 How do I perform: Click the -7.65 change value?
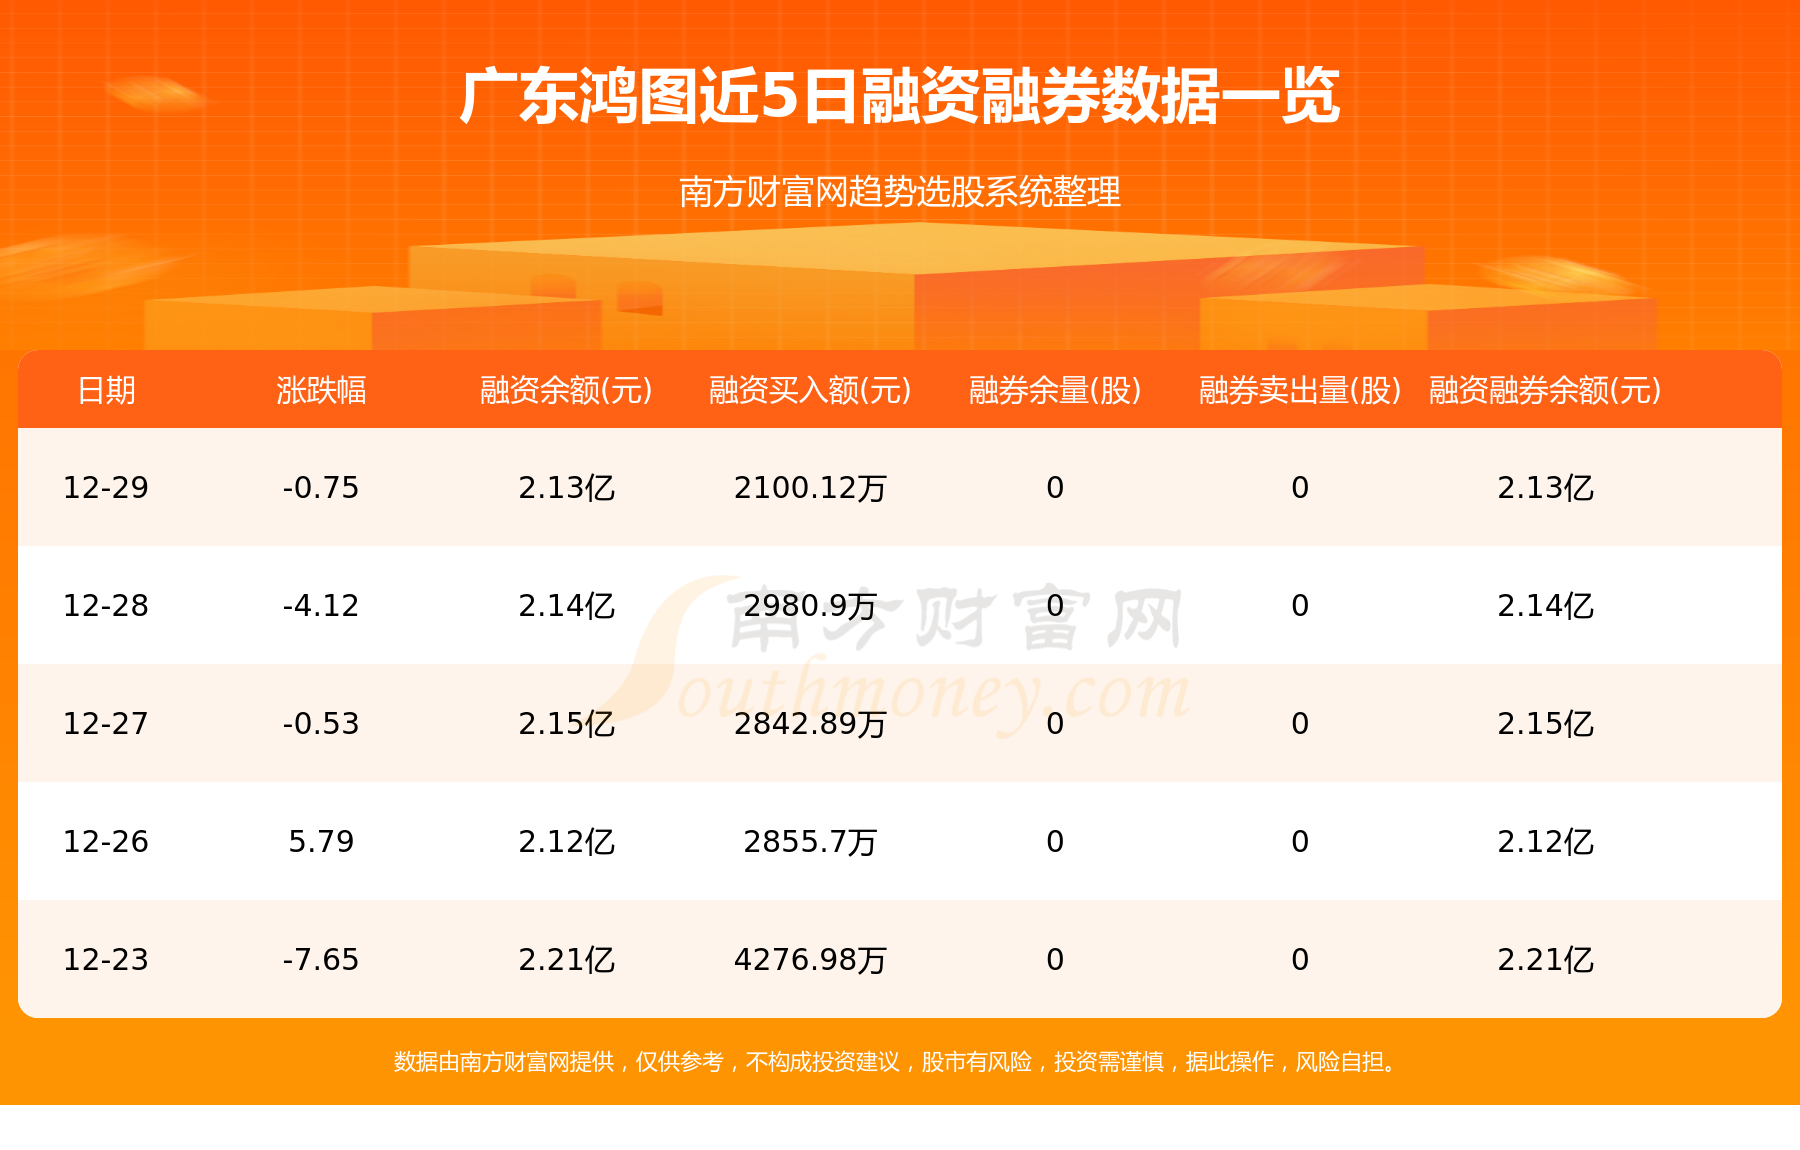pyautogui.click(x=321, y=960)
